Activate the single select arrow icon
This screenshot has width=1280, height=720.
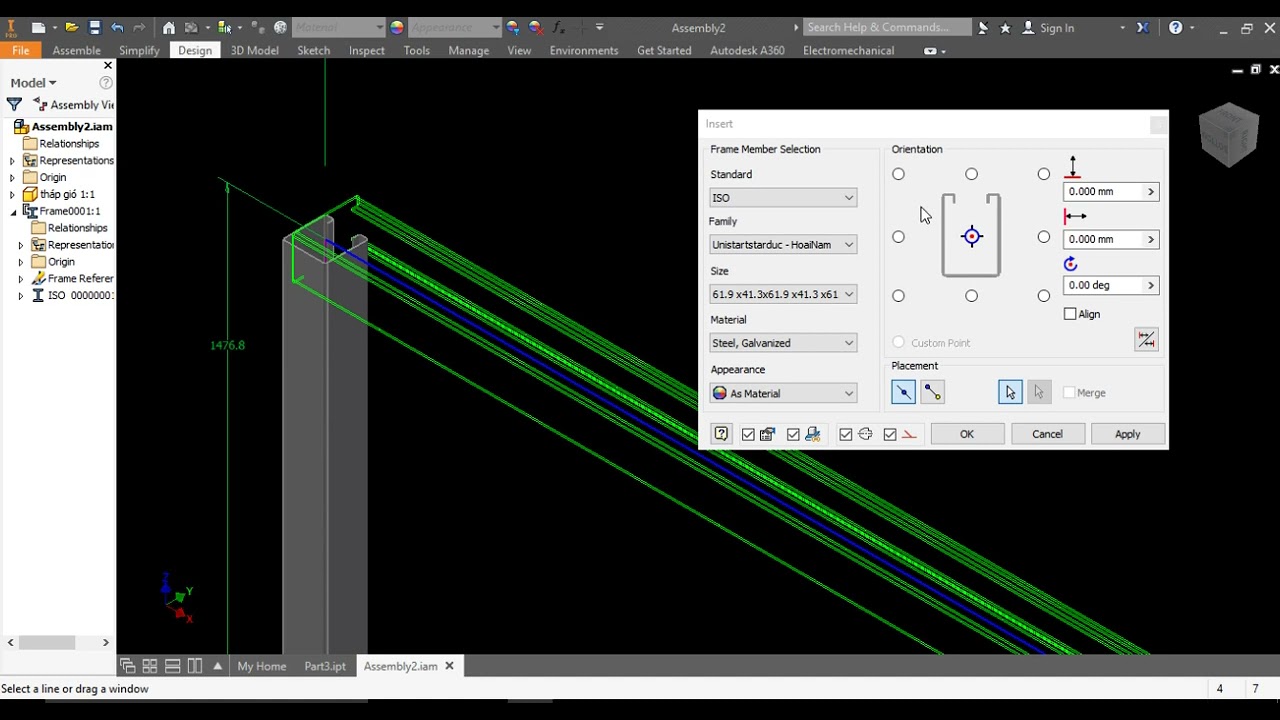(1010, 393)
